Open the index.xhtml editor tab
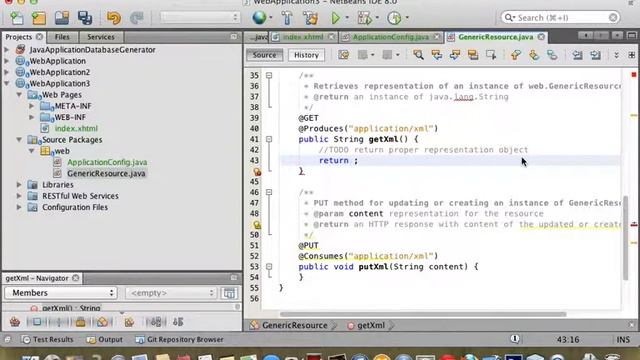The image size is (640, 360). tap(303, 37)
